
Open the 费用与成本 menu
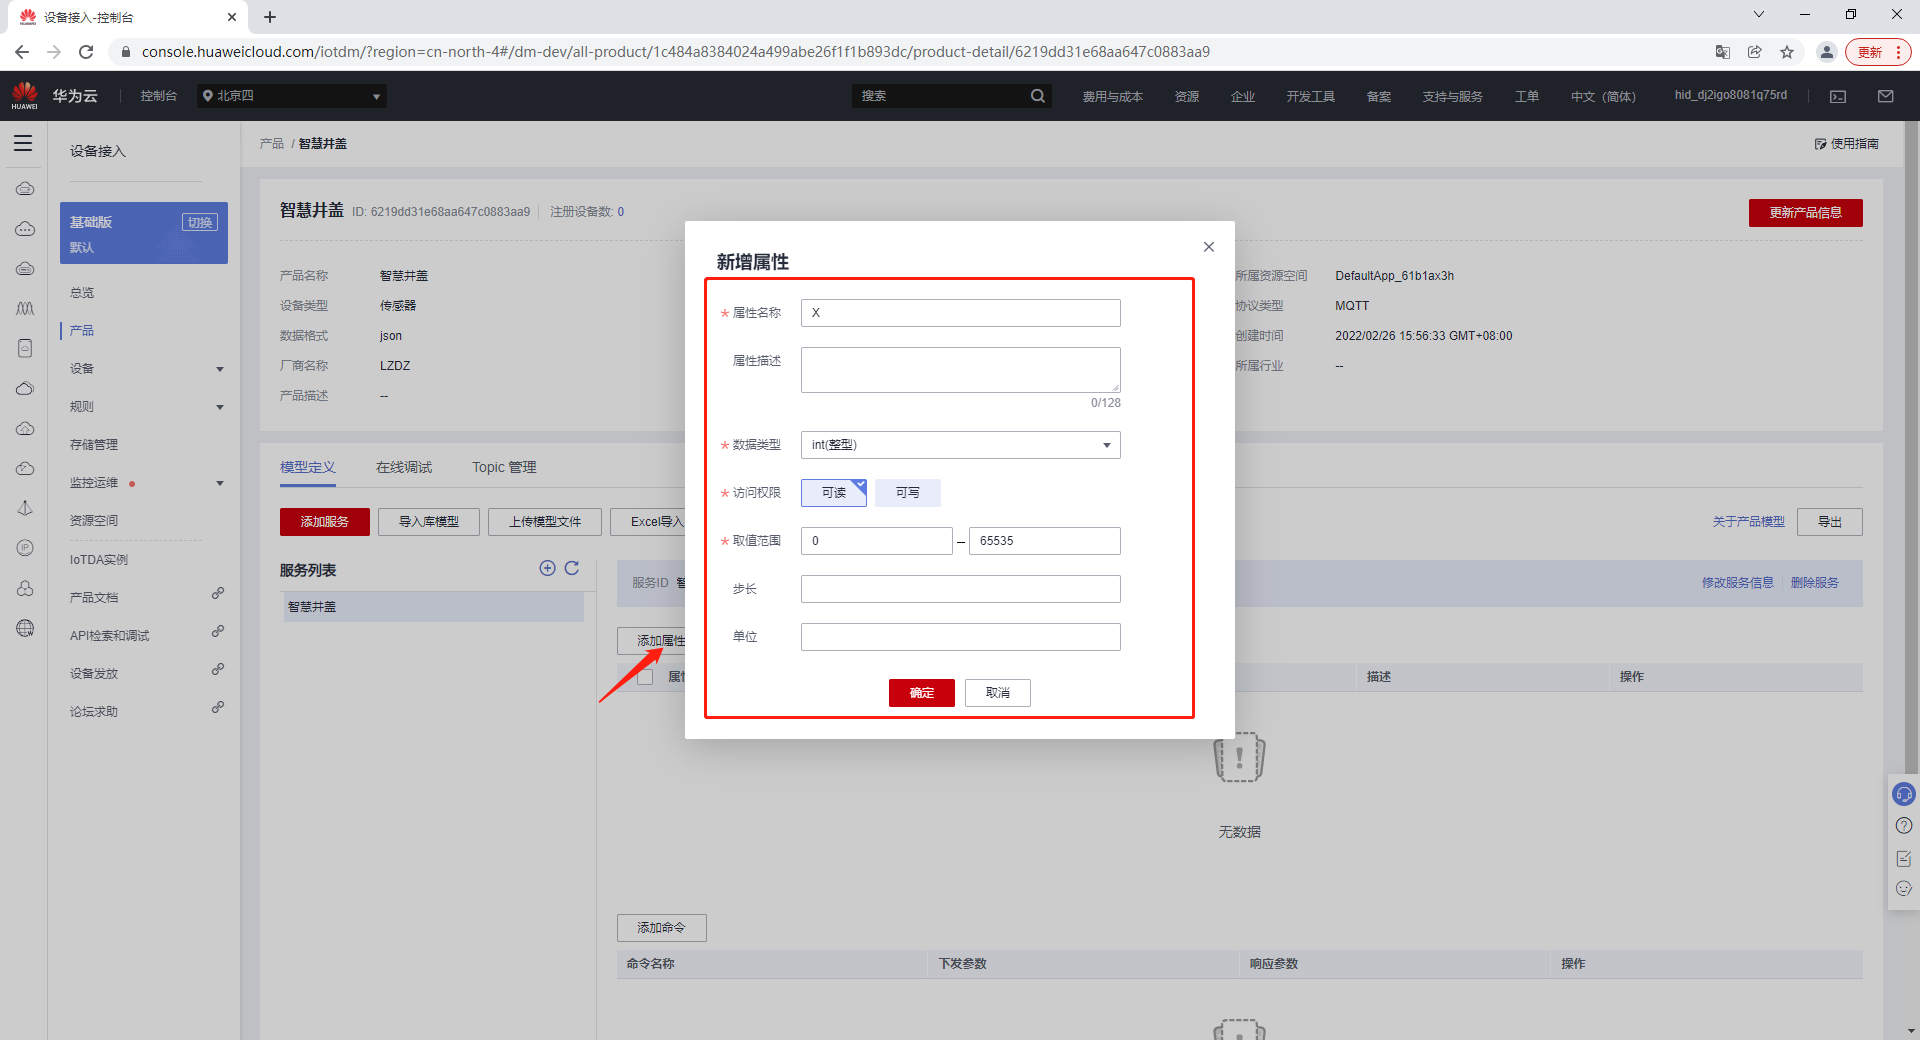click(x=1112, y=96)
